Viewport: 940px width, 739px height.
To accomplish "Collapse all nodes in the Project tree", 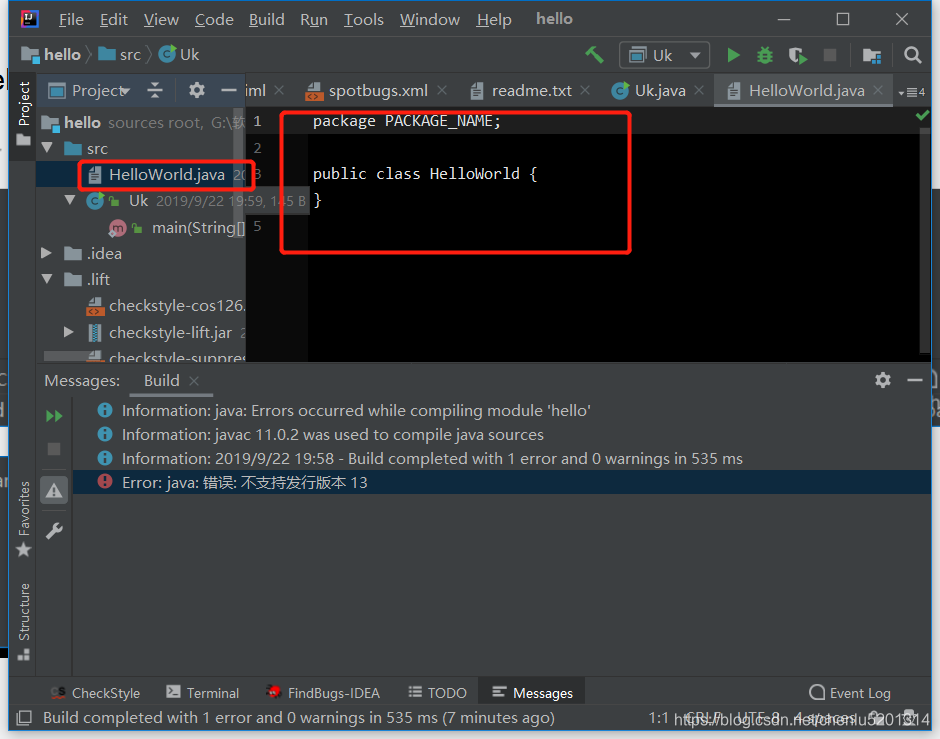I will [x=155, y=90].
